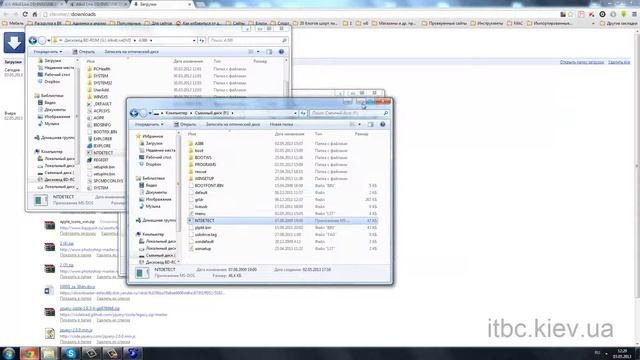Select Рабочий стол in A386 window sidebar
This screenshot has height=360, width=640.
(54, 75)
